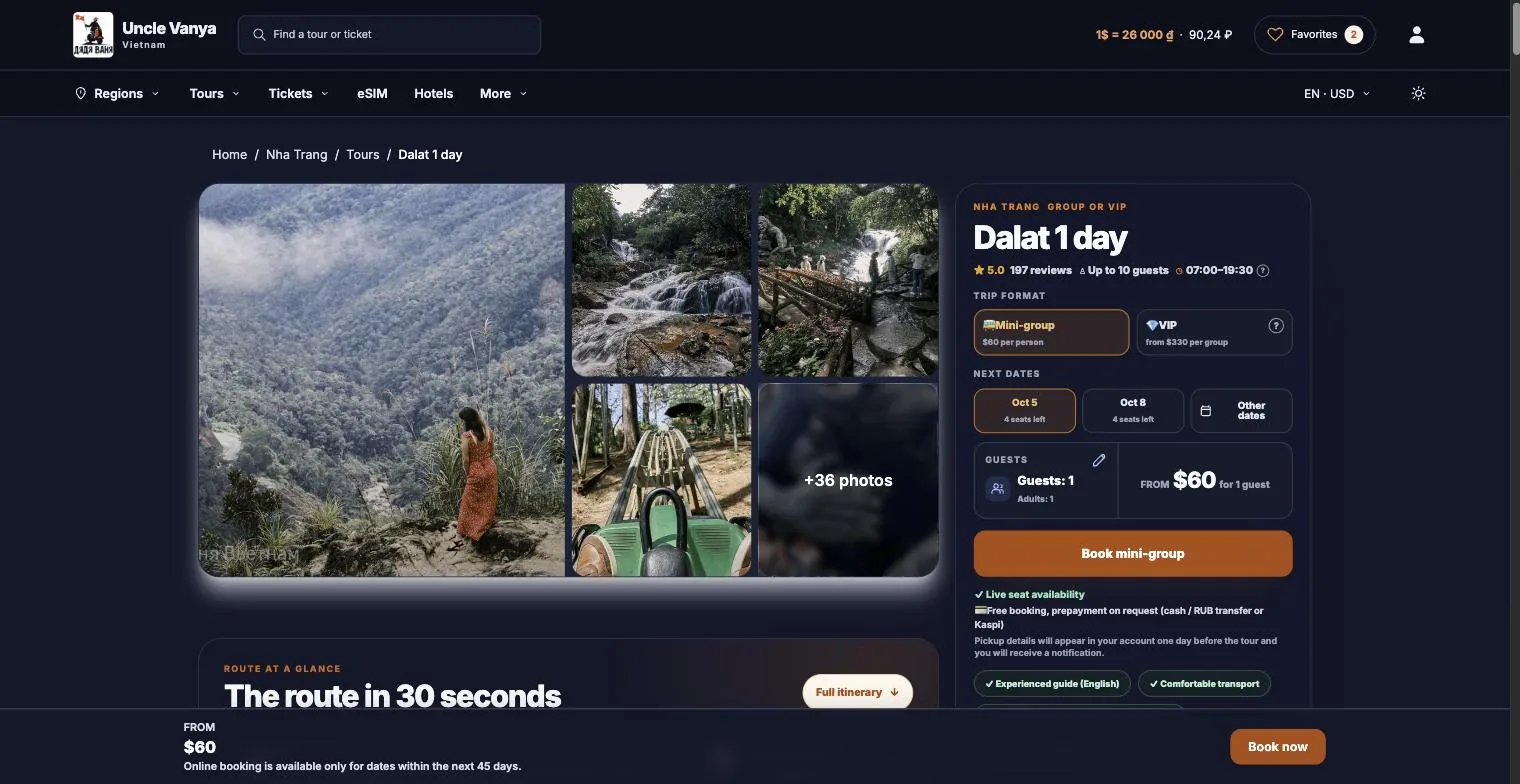This screenshot has height=784, width=1520.
Task: Jump to Full itinerary
Action: tap(857, 692)
